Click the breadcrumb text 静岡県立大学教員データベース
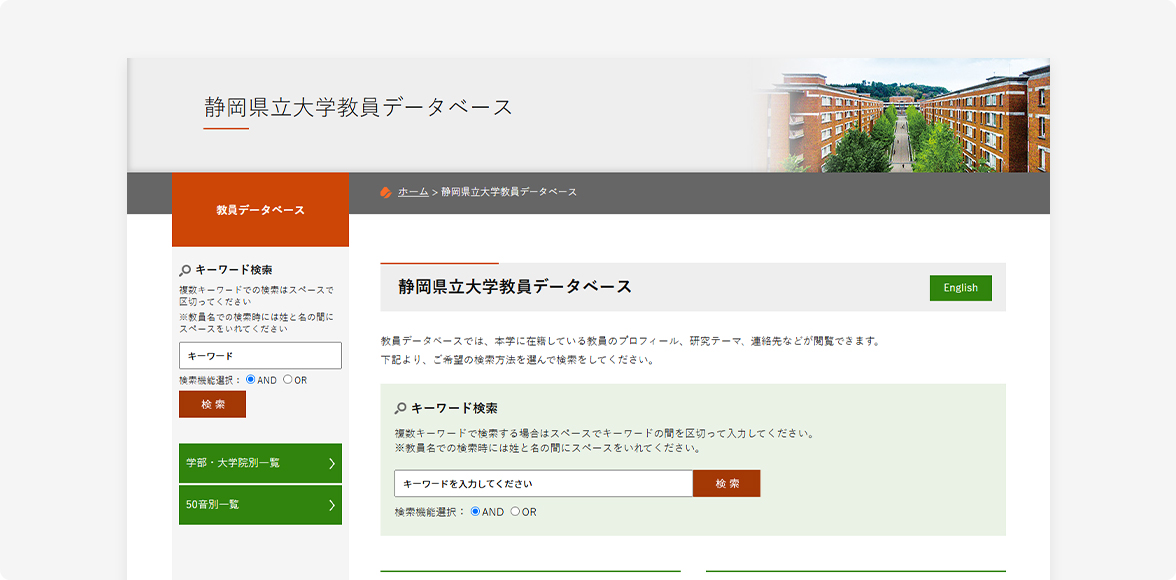1176x580 pixels. 509,192
